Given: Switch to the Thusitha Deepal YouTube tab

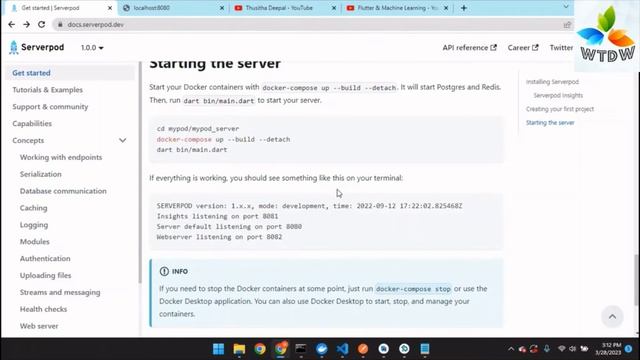Looking at the screenshot, I should coord(284,8).
